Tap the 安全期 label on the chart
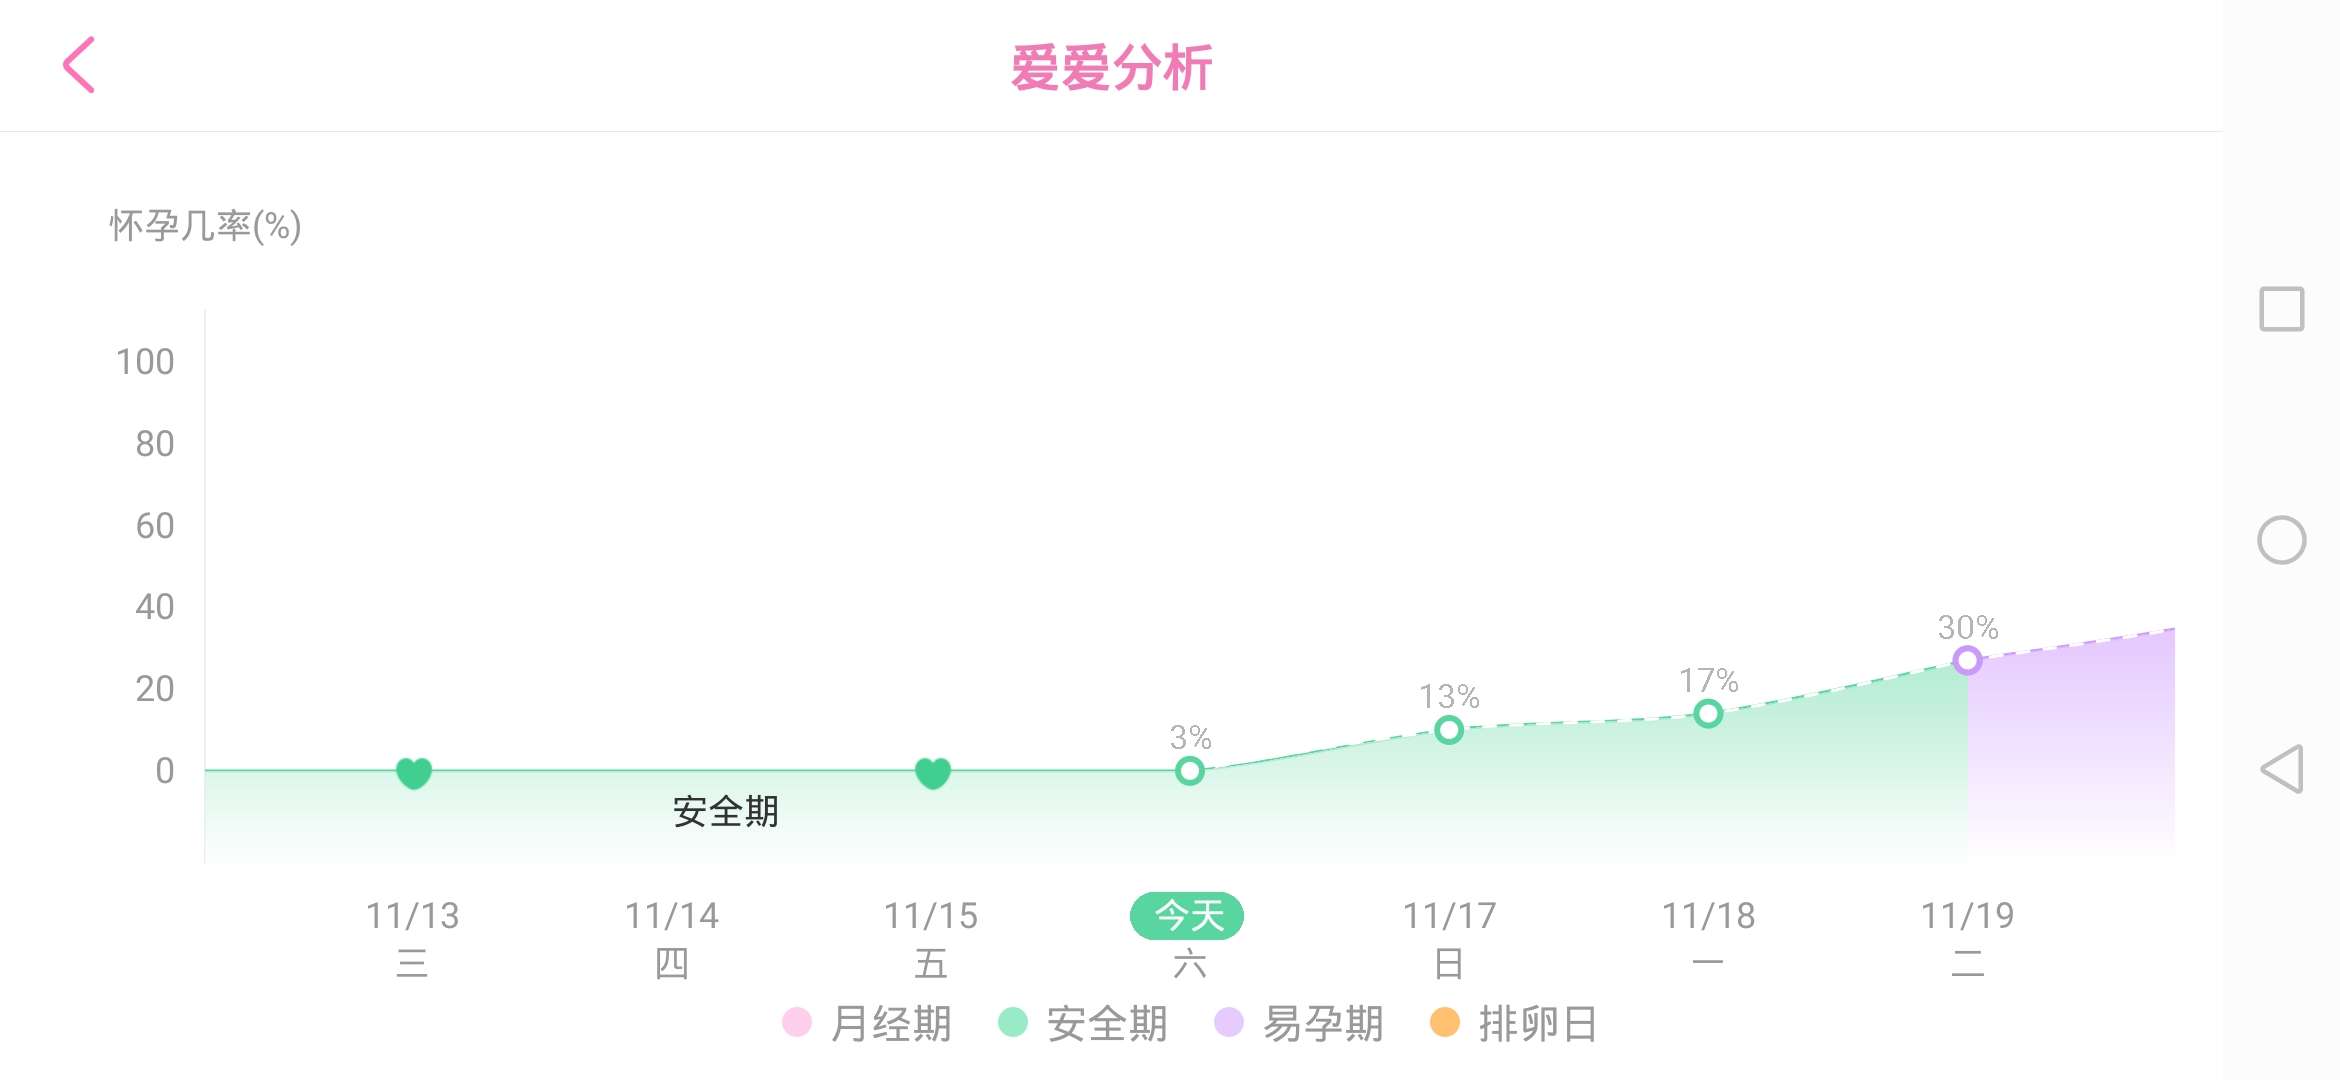 click(x=727, y=813)
